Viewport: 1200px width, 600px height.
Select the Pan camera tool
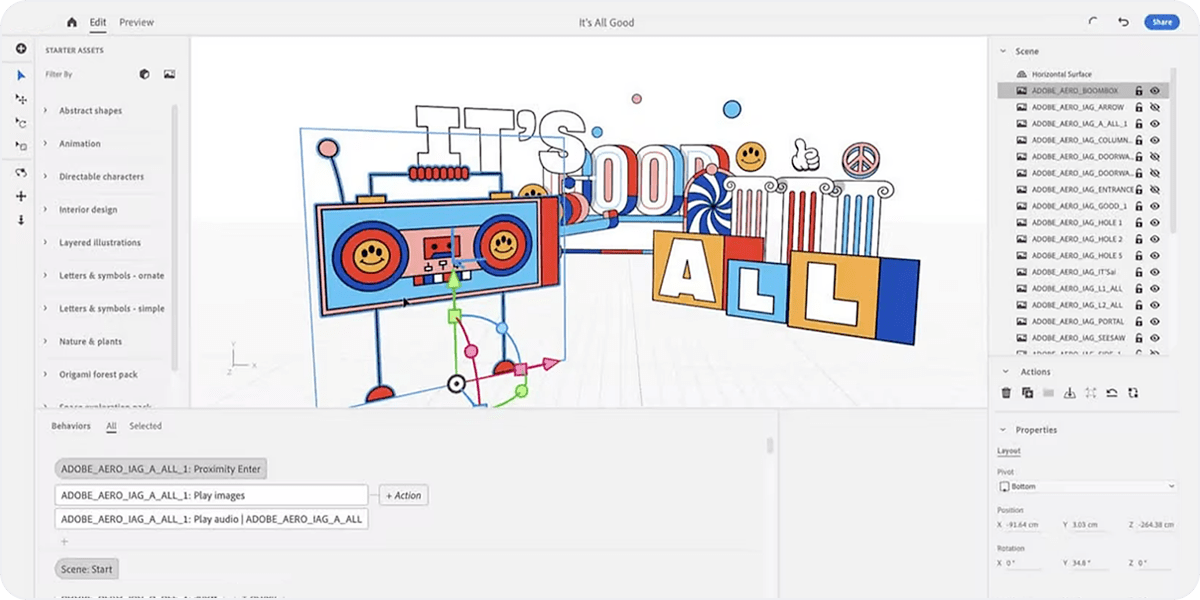pyautogui.click(x=21, y=196)
